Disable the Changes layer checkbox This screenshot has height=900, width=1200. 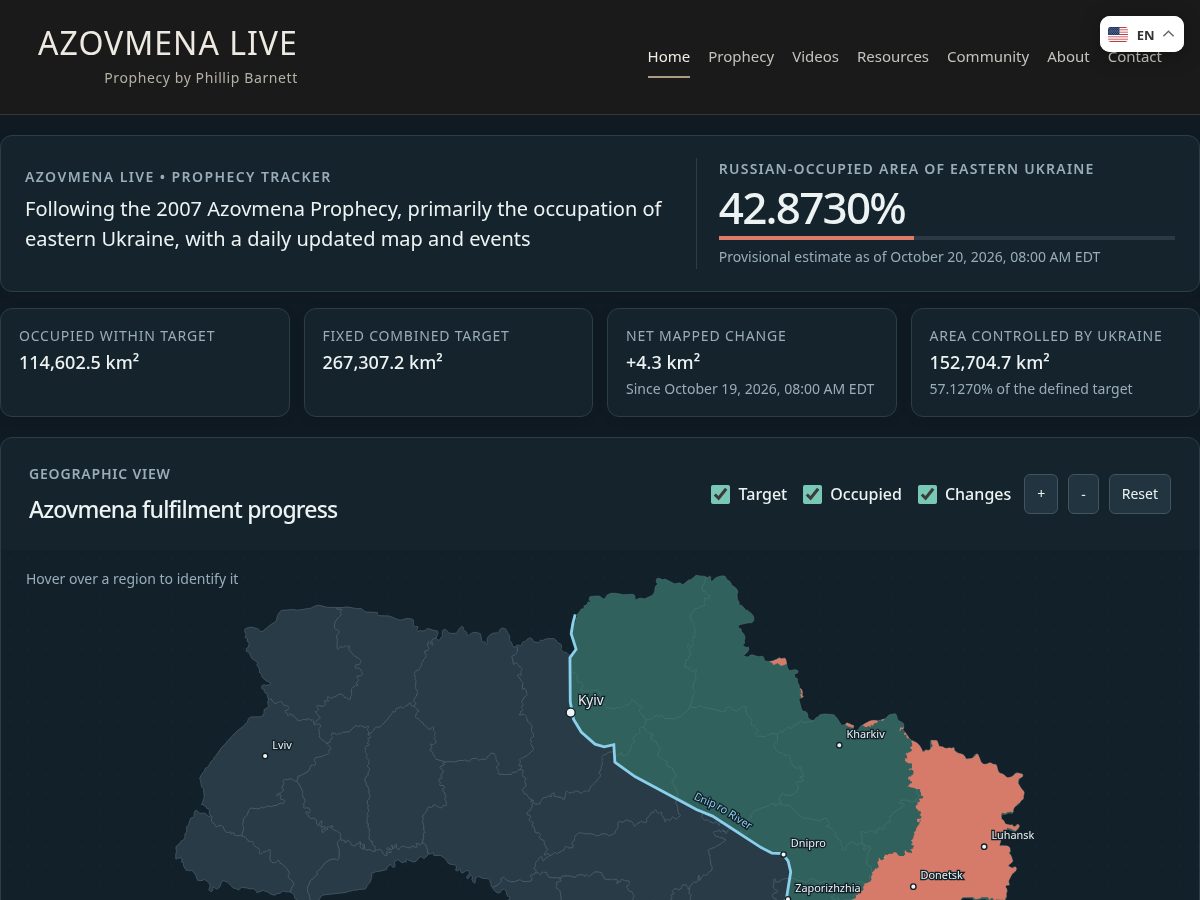coord(927,494)
